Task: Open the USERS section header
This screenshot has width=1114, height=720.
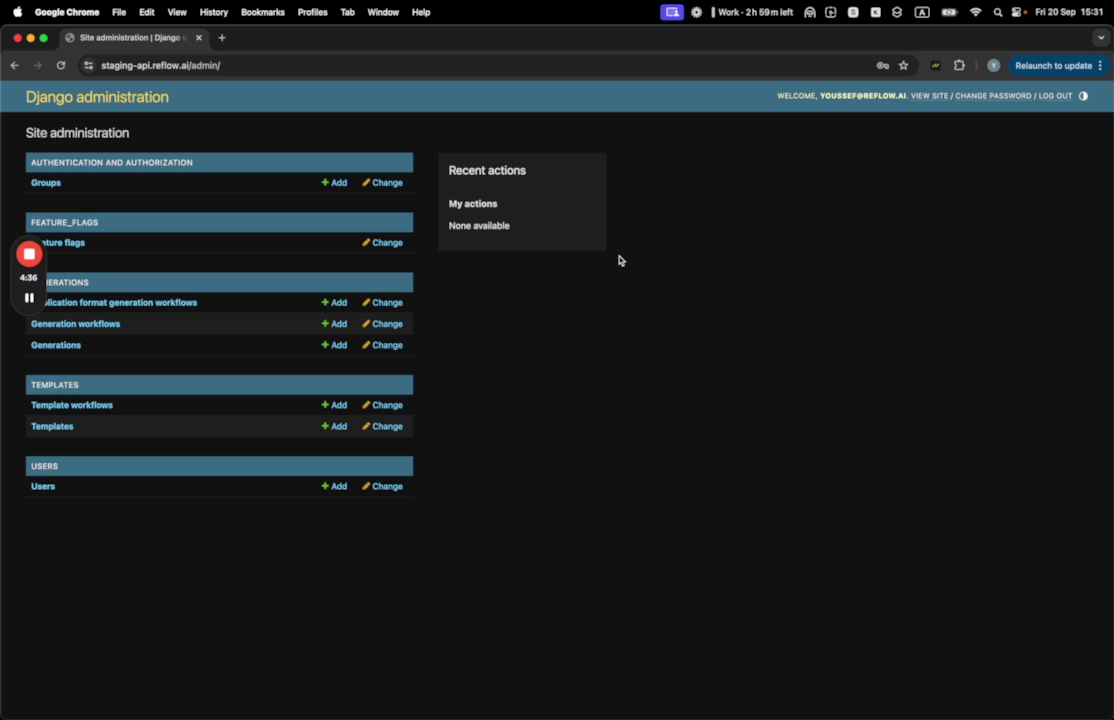Action: tap(45, 466)
